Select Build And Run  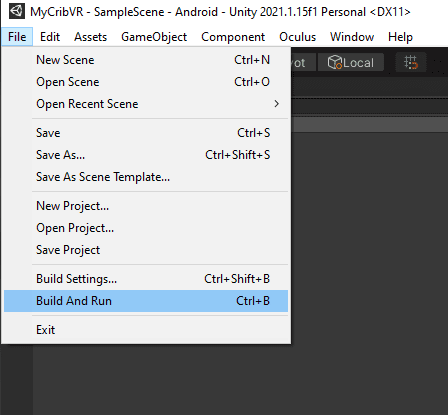pyautogui.click(x=146, y=301)
